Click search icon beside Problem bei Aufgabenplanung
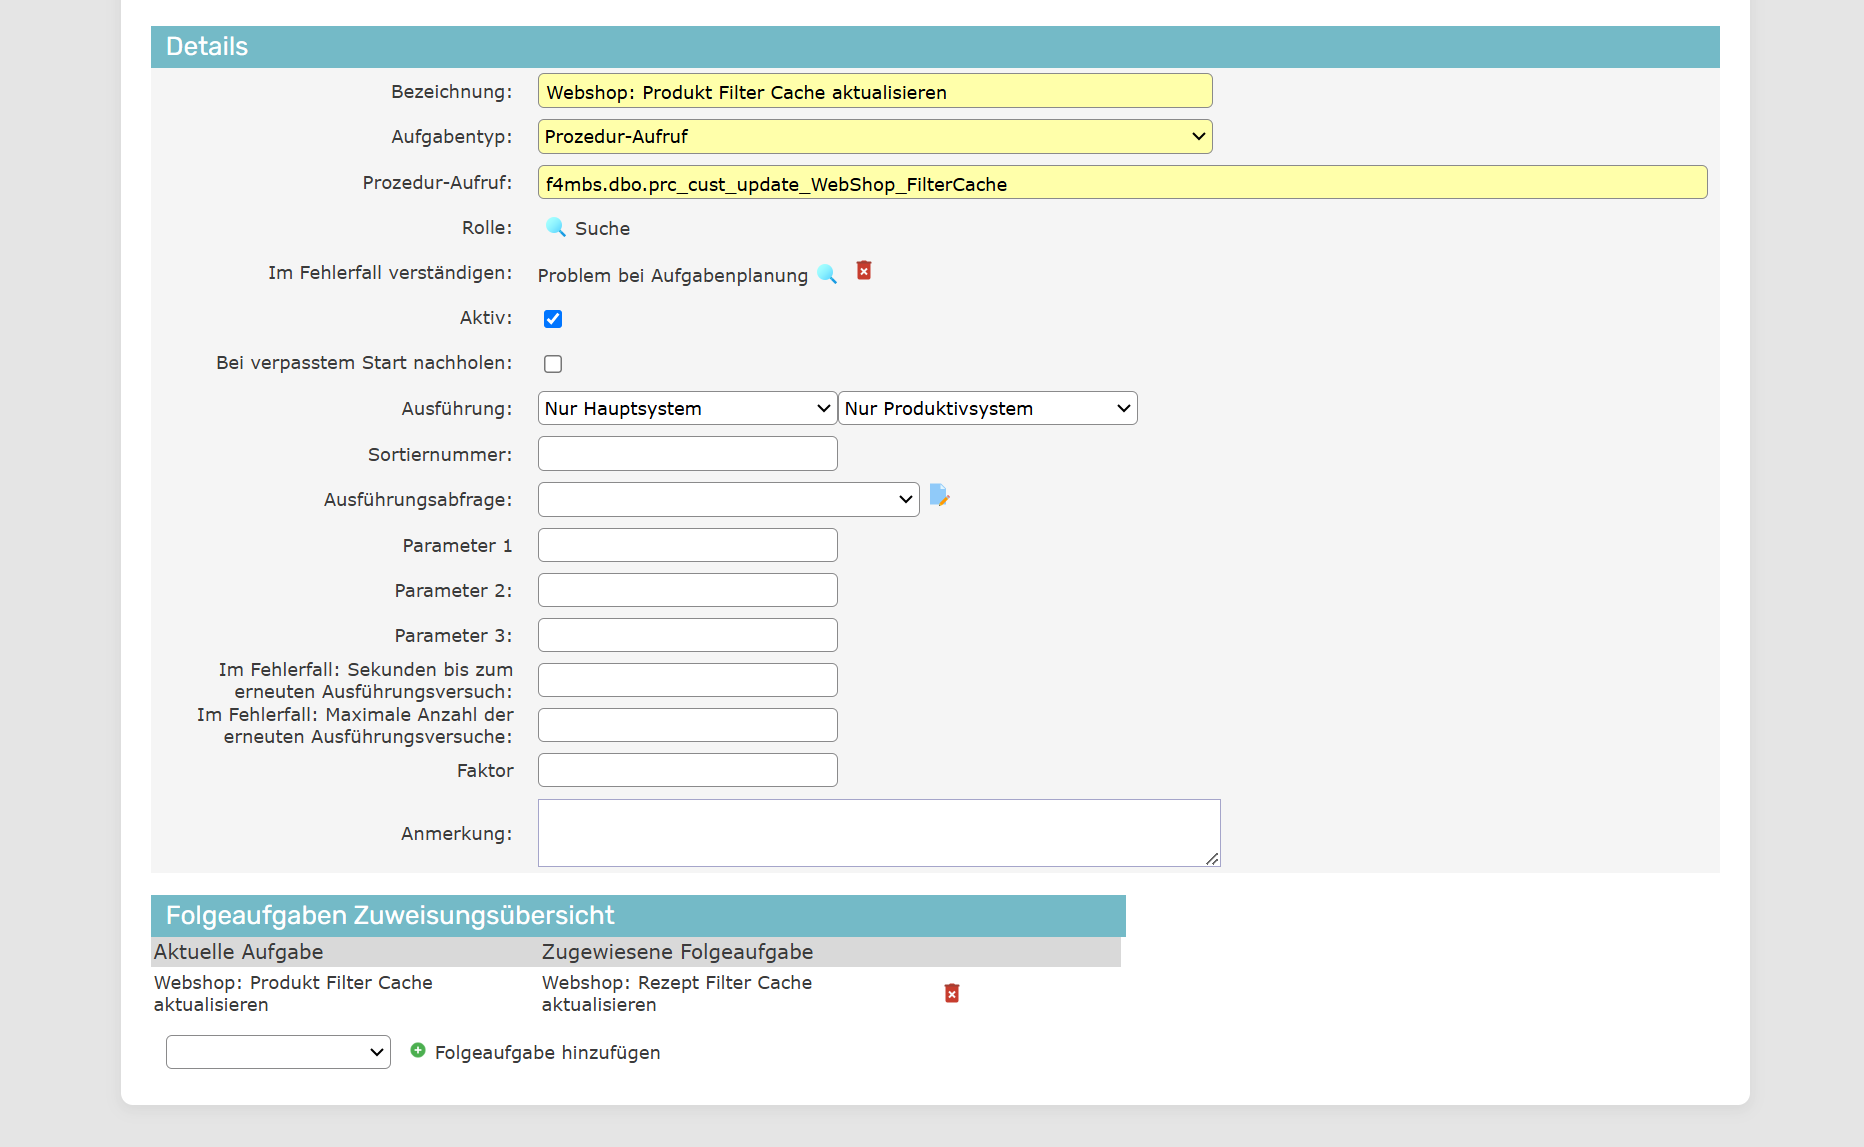1864x1147 pixels. click(x=827, y=273)
